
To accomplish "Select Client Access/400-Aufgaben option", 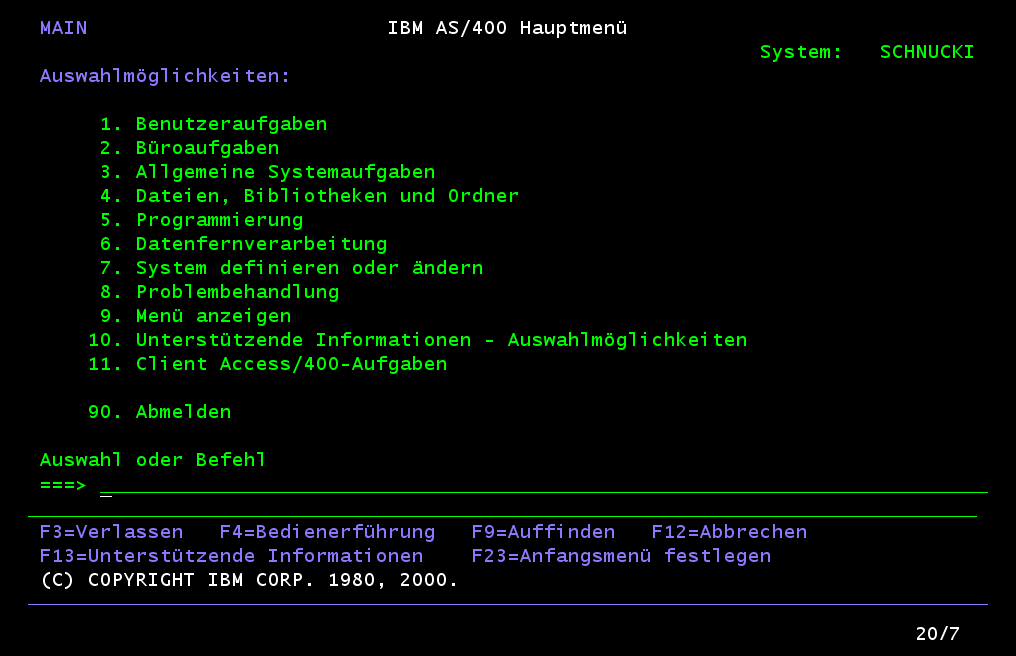I will tap(268, 364).
